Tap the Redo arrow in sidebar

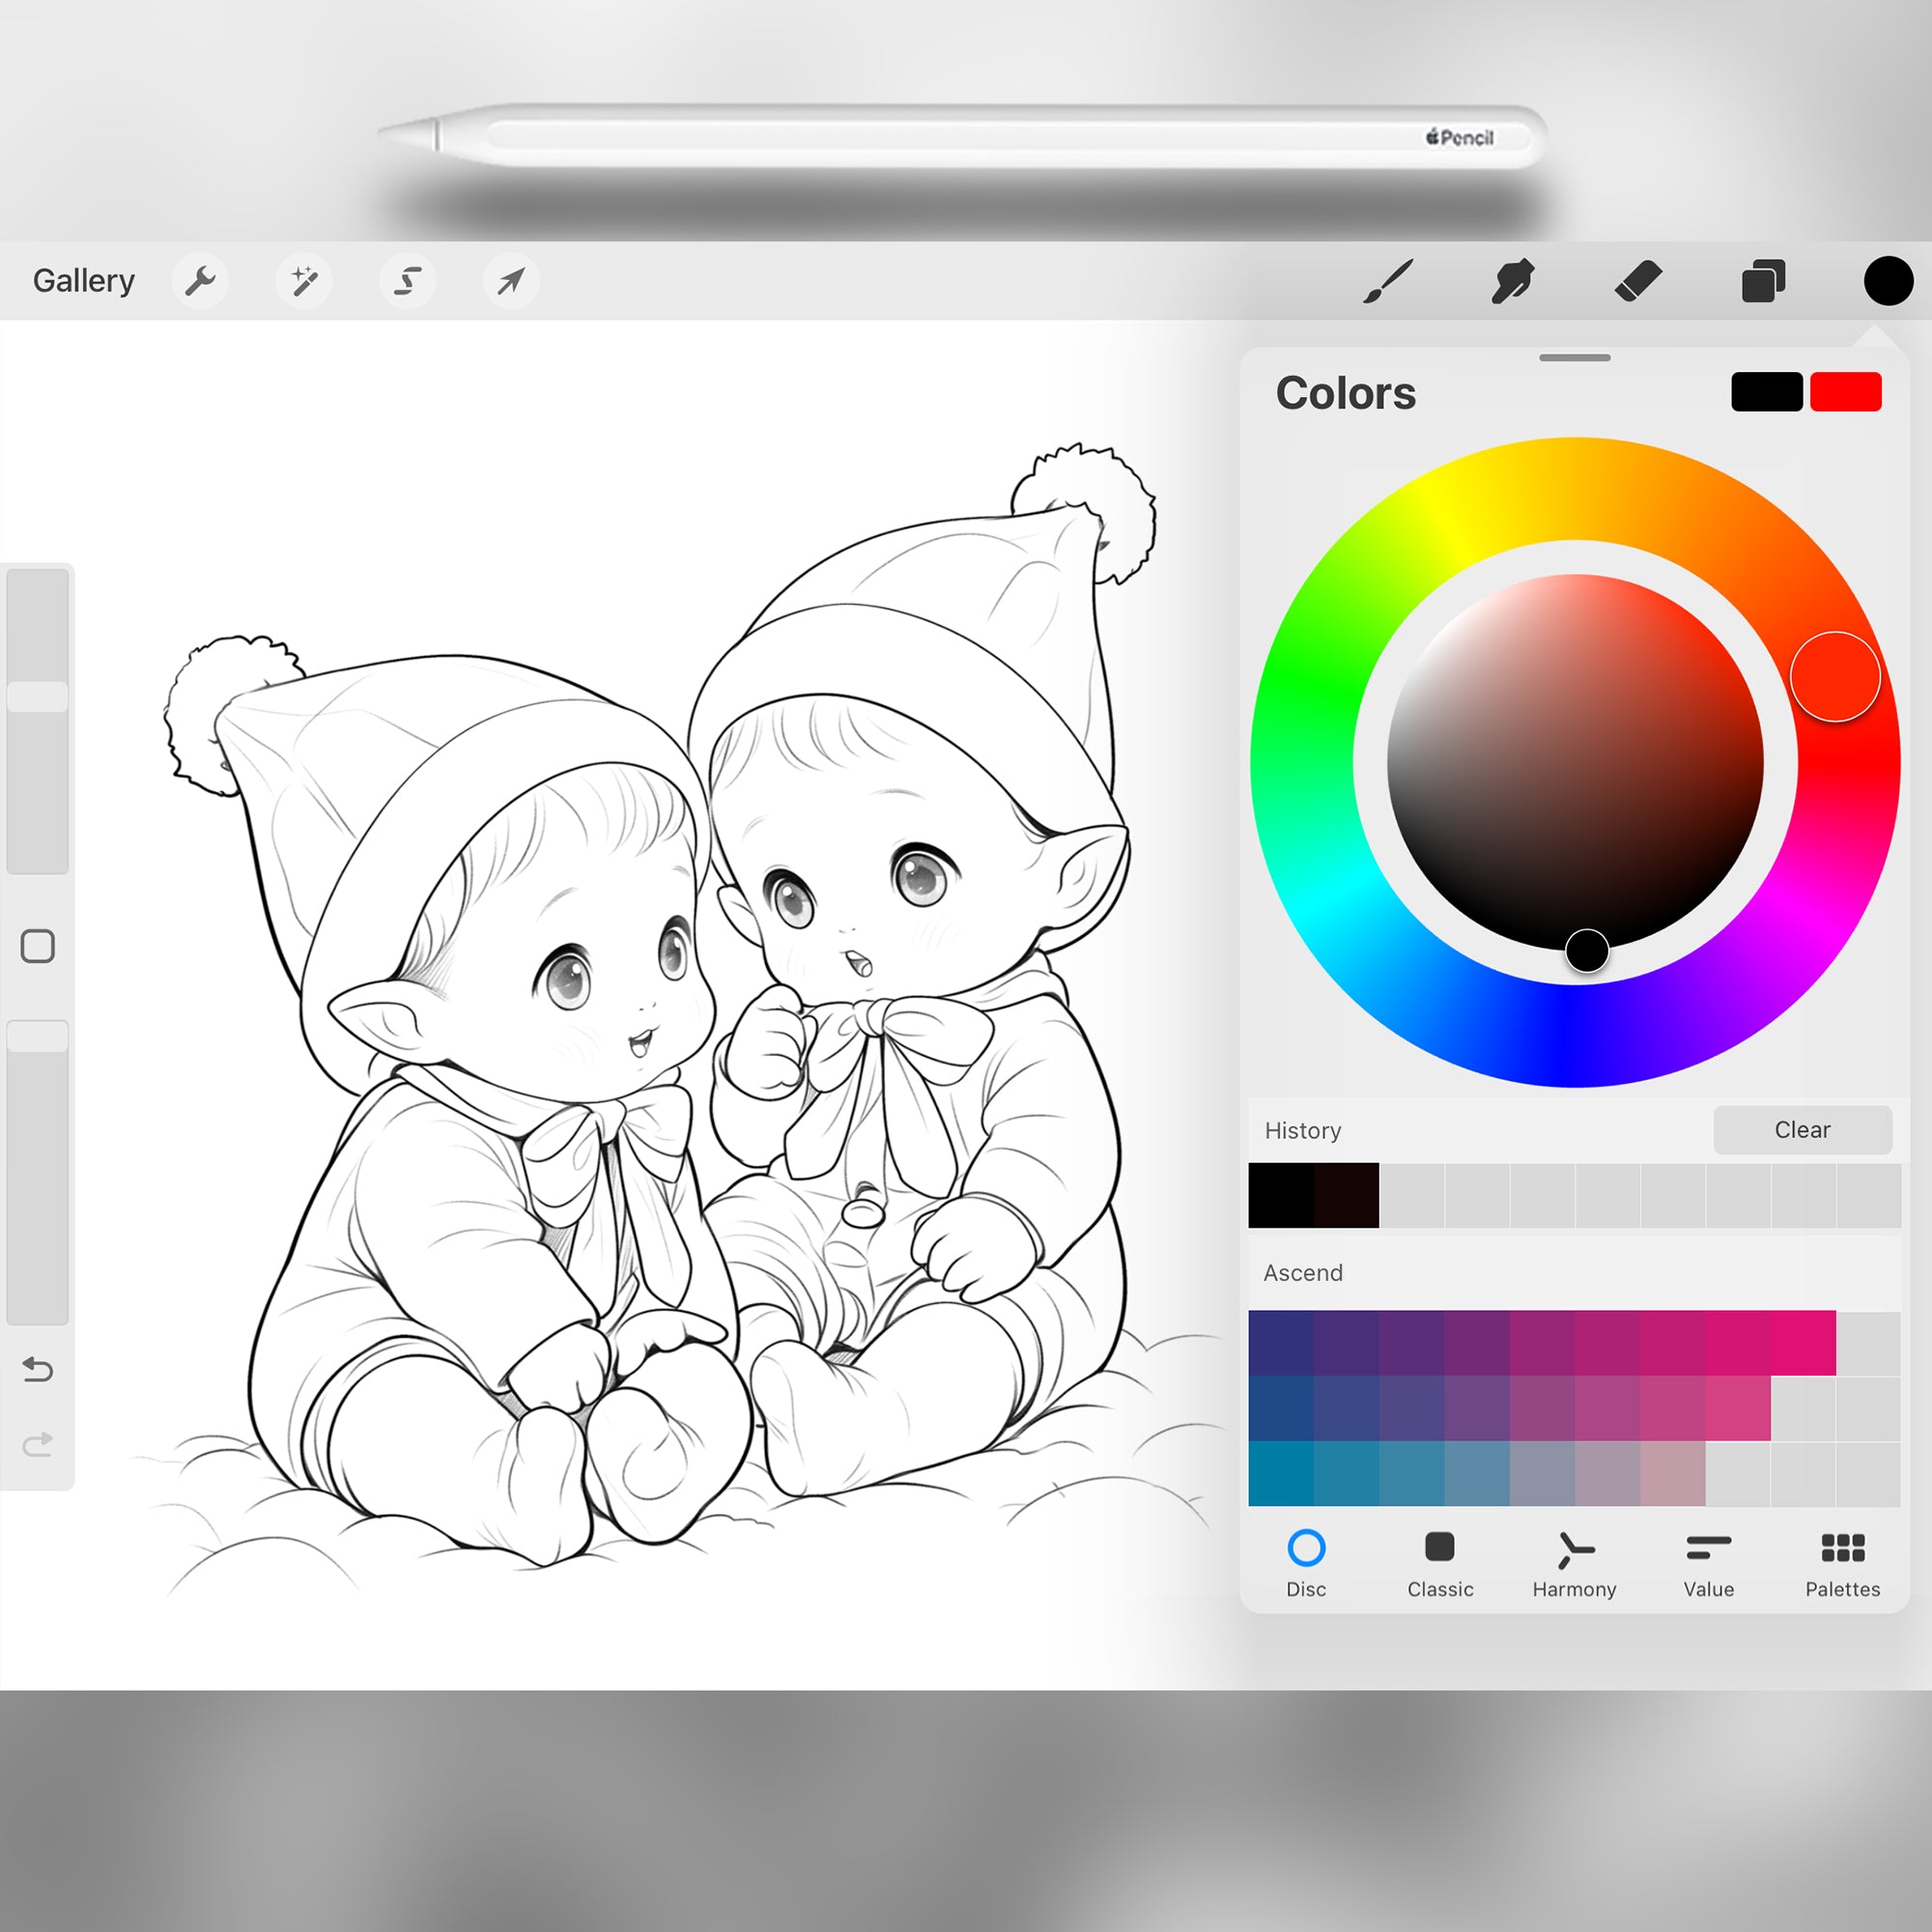38,1445
